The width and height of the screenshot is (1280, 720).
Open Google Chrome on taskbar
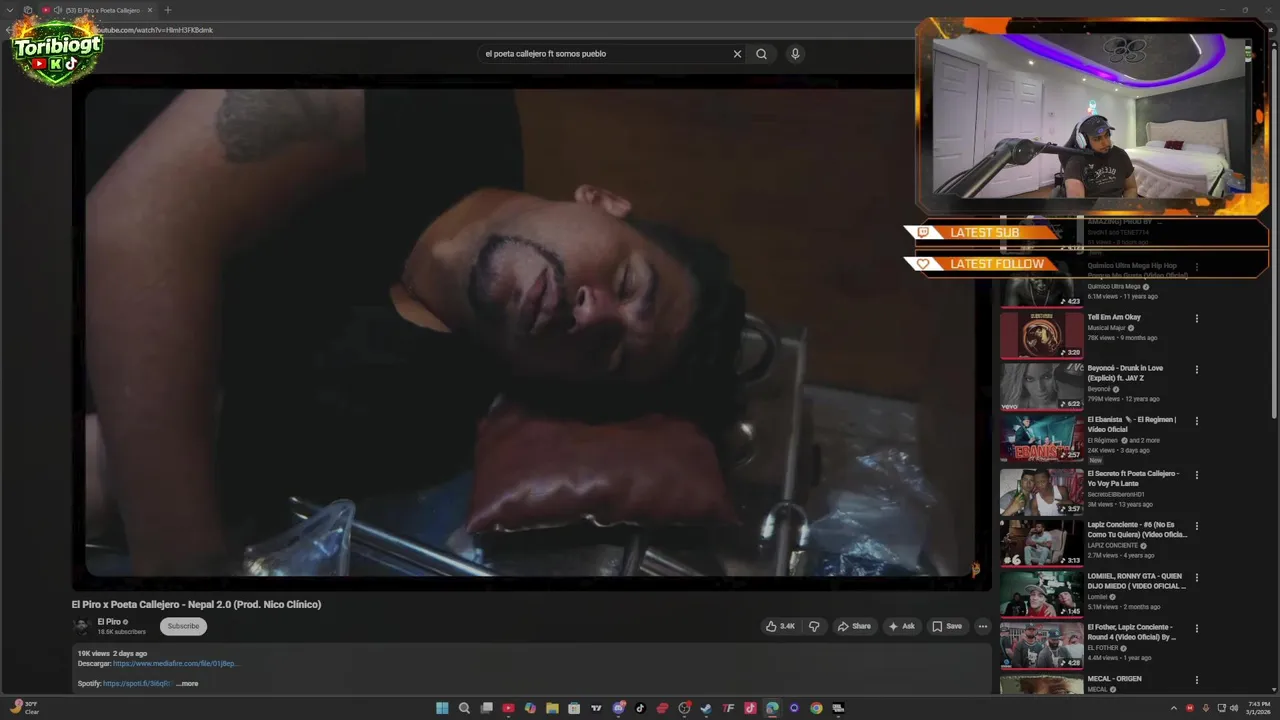pos(816,708)
